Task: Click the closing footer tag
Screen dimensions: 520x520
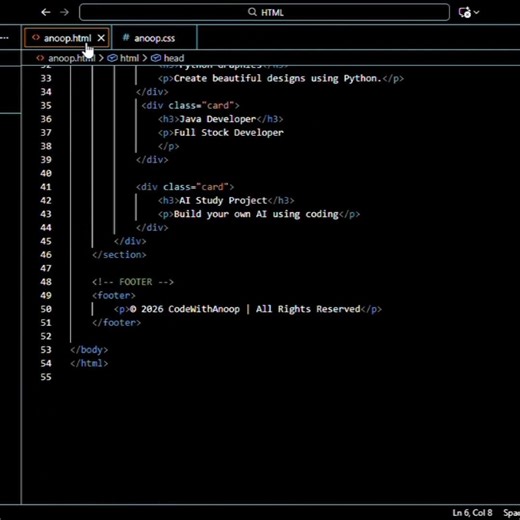Action: coord(116,323)
